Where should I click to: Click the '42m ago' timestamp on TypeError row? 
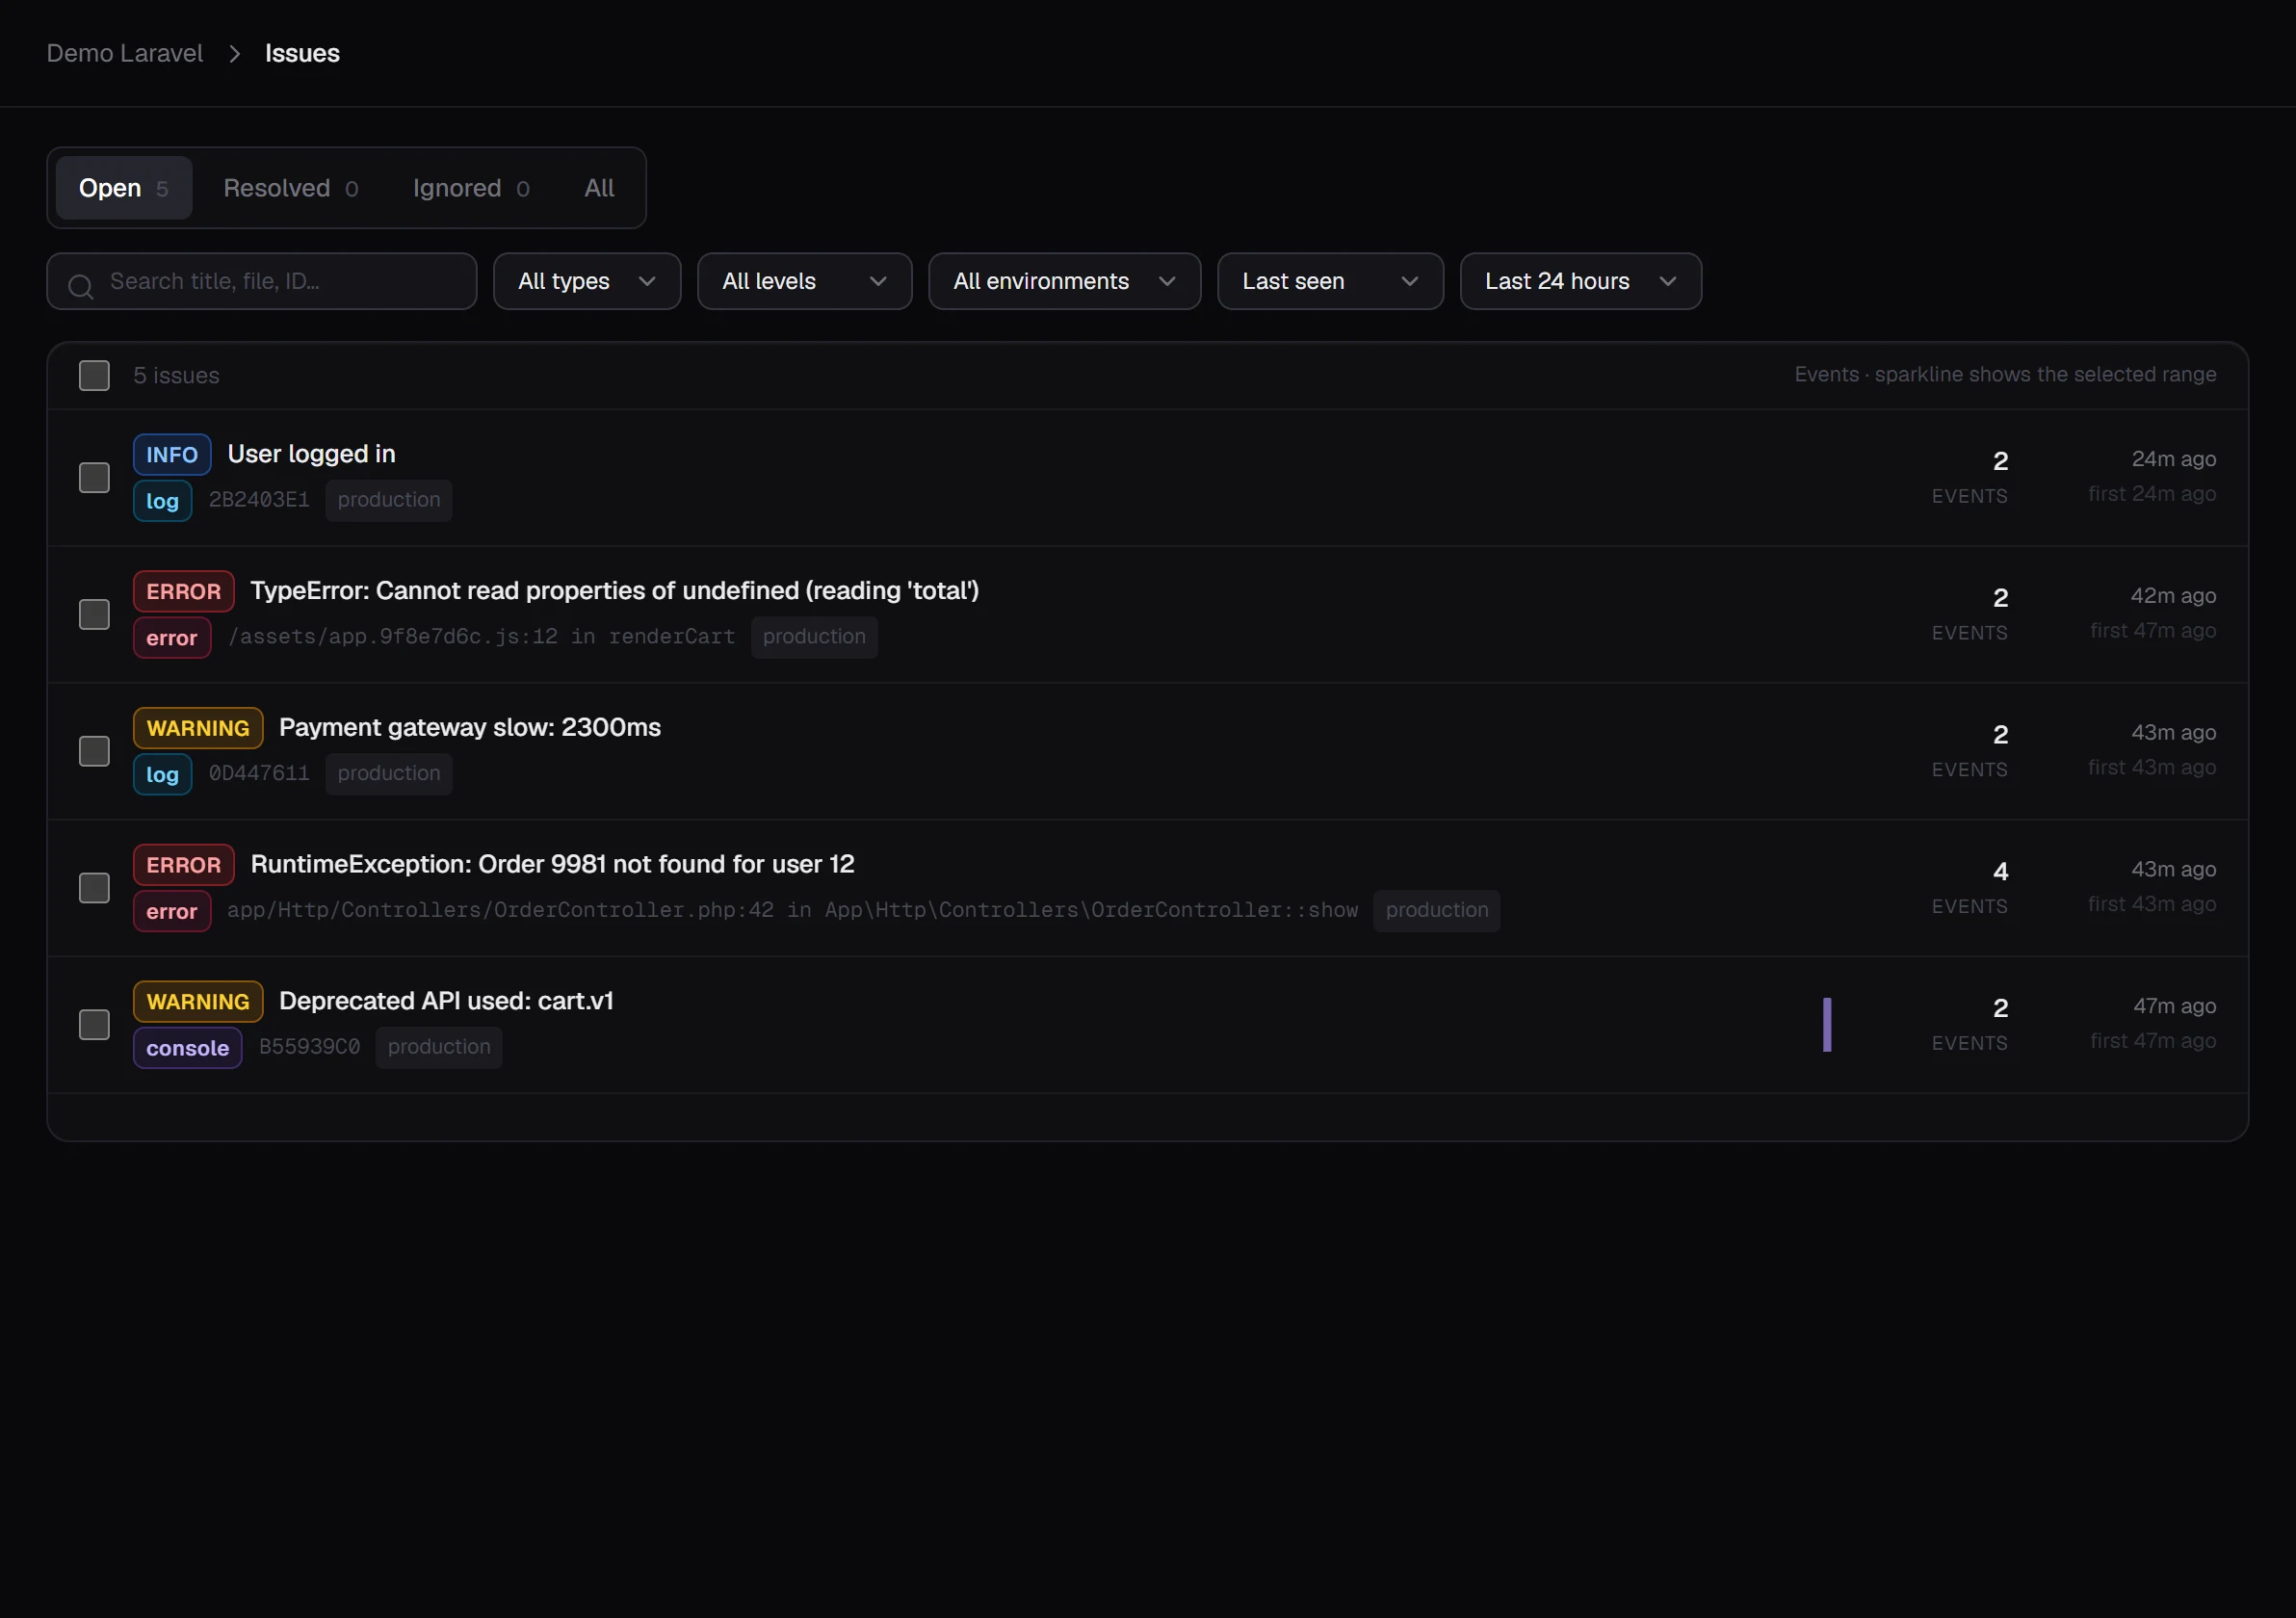tap(2173, 596)
